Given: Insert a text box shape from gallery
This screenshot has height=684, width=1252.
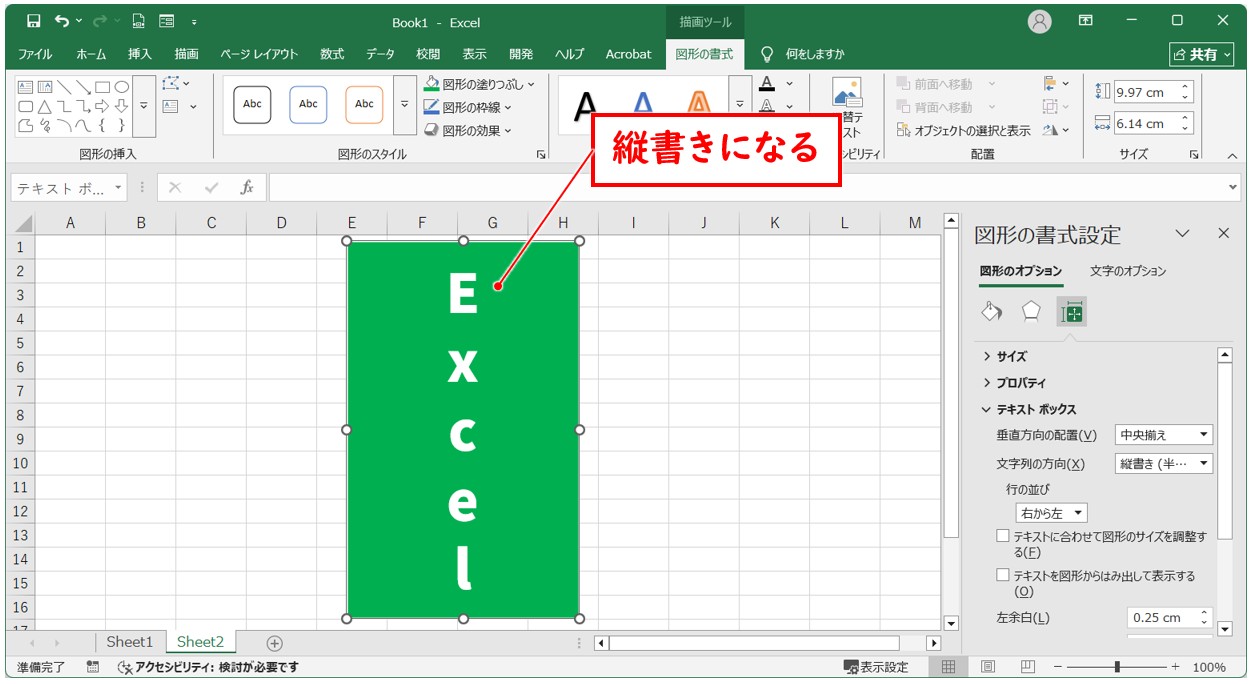Looking at the screenshot, I should [26, 87].
